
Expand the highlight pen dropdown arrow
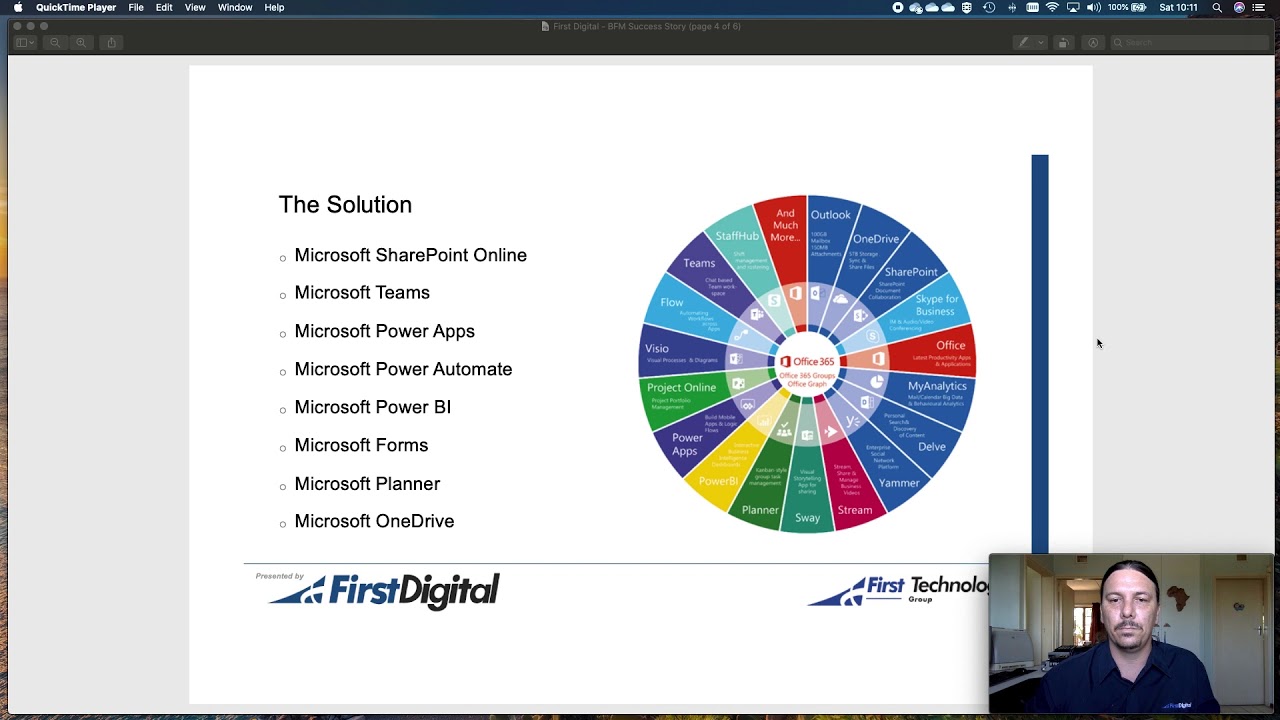(1041, 42)
